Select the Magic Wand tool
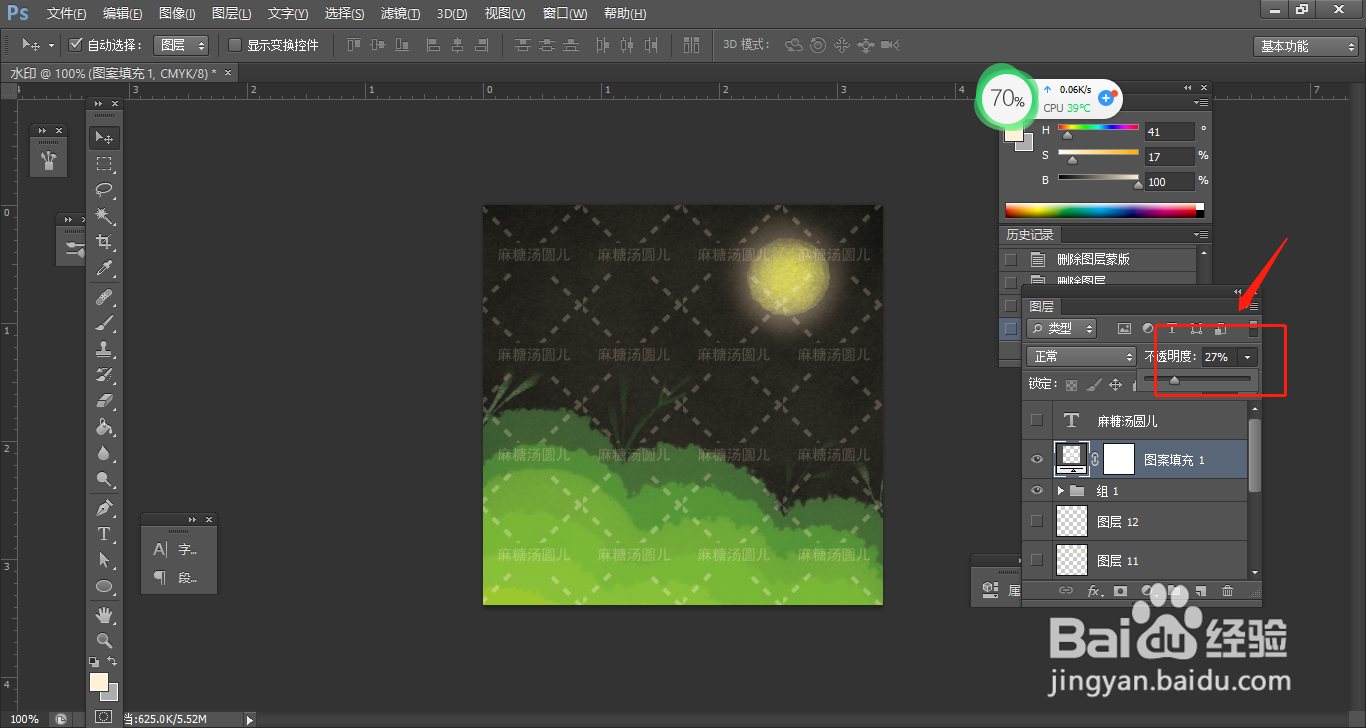This screenshot has width=1366, height=728. tap(104, 216)
